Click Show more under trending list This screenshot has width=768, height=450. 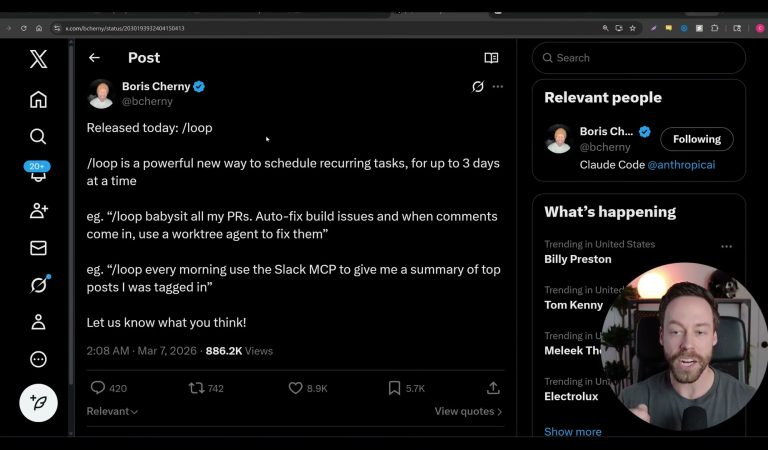[x=573, y=432]
